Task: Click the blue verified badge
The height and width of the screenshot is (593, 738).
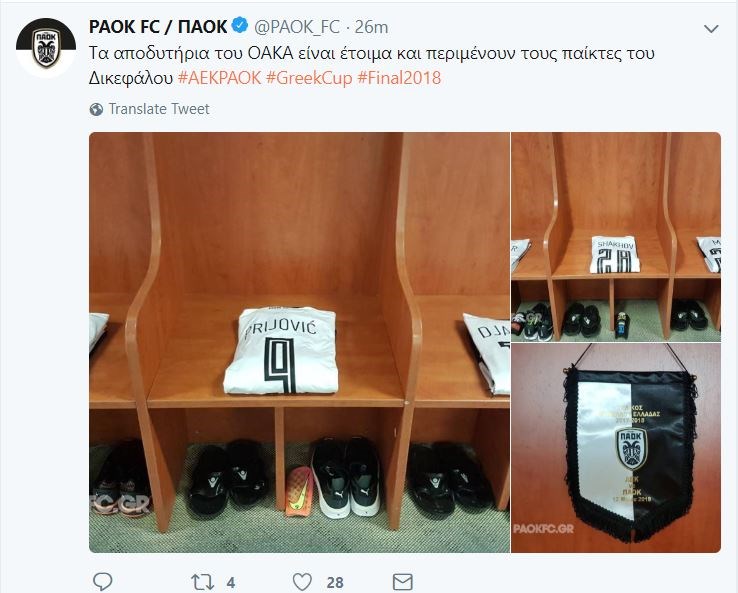Action: pos(240,25)
